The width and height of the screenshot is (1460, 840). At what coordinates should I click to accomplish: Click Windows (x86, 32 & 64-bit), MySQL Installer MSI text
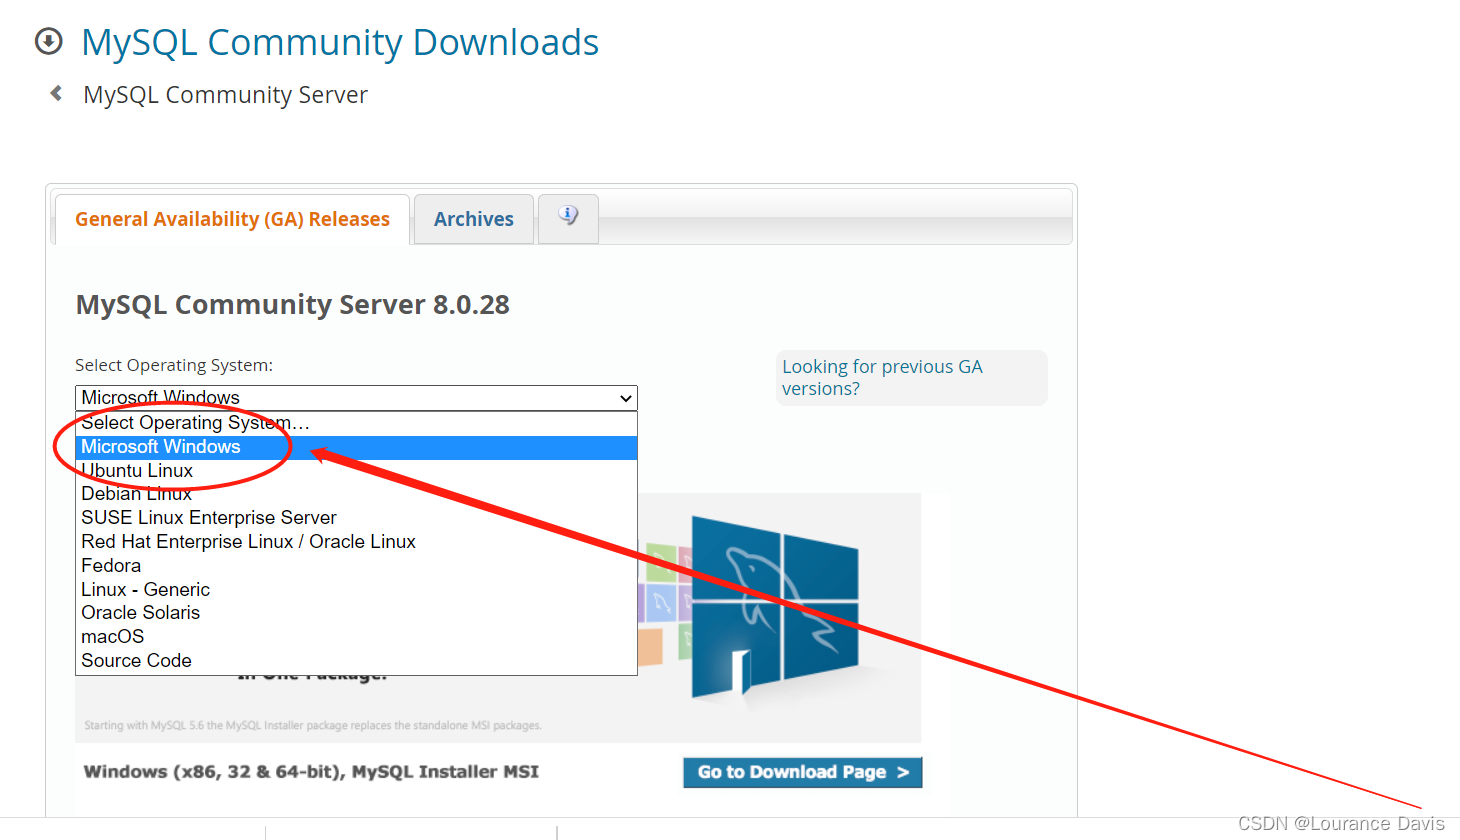pyautogui.click(x=311, y=772)
